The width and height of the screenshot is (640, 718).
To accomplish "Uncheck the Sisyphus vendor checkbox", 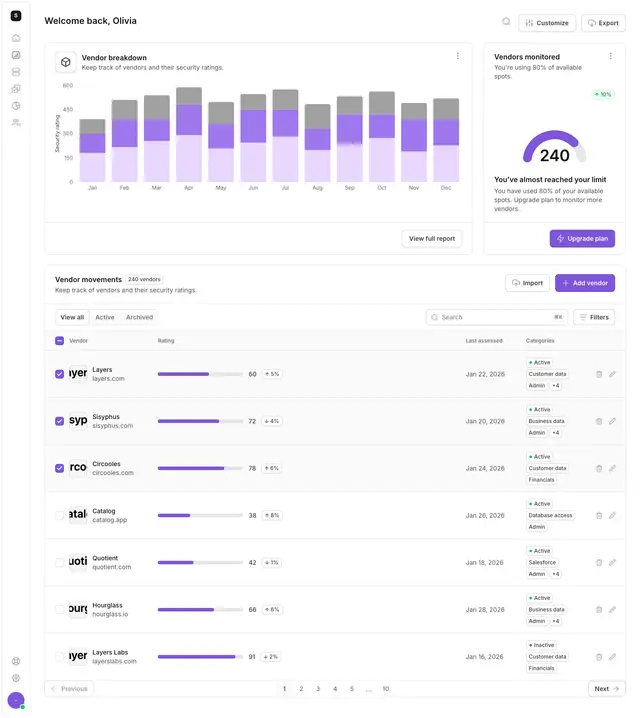I will pos(60,421).
